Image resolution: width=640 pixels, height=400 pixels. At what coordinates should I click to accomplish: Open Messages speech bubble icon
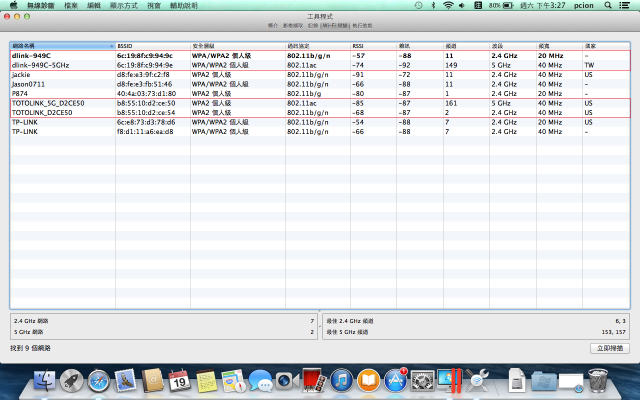click(x=260, y=381)
